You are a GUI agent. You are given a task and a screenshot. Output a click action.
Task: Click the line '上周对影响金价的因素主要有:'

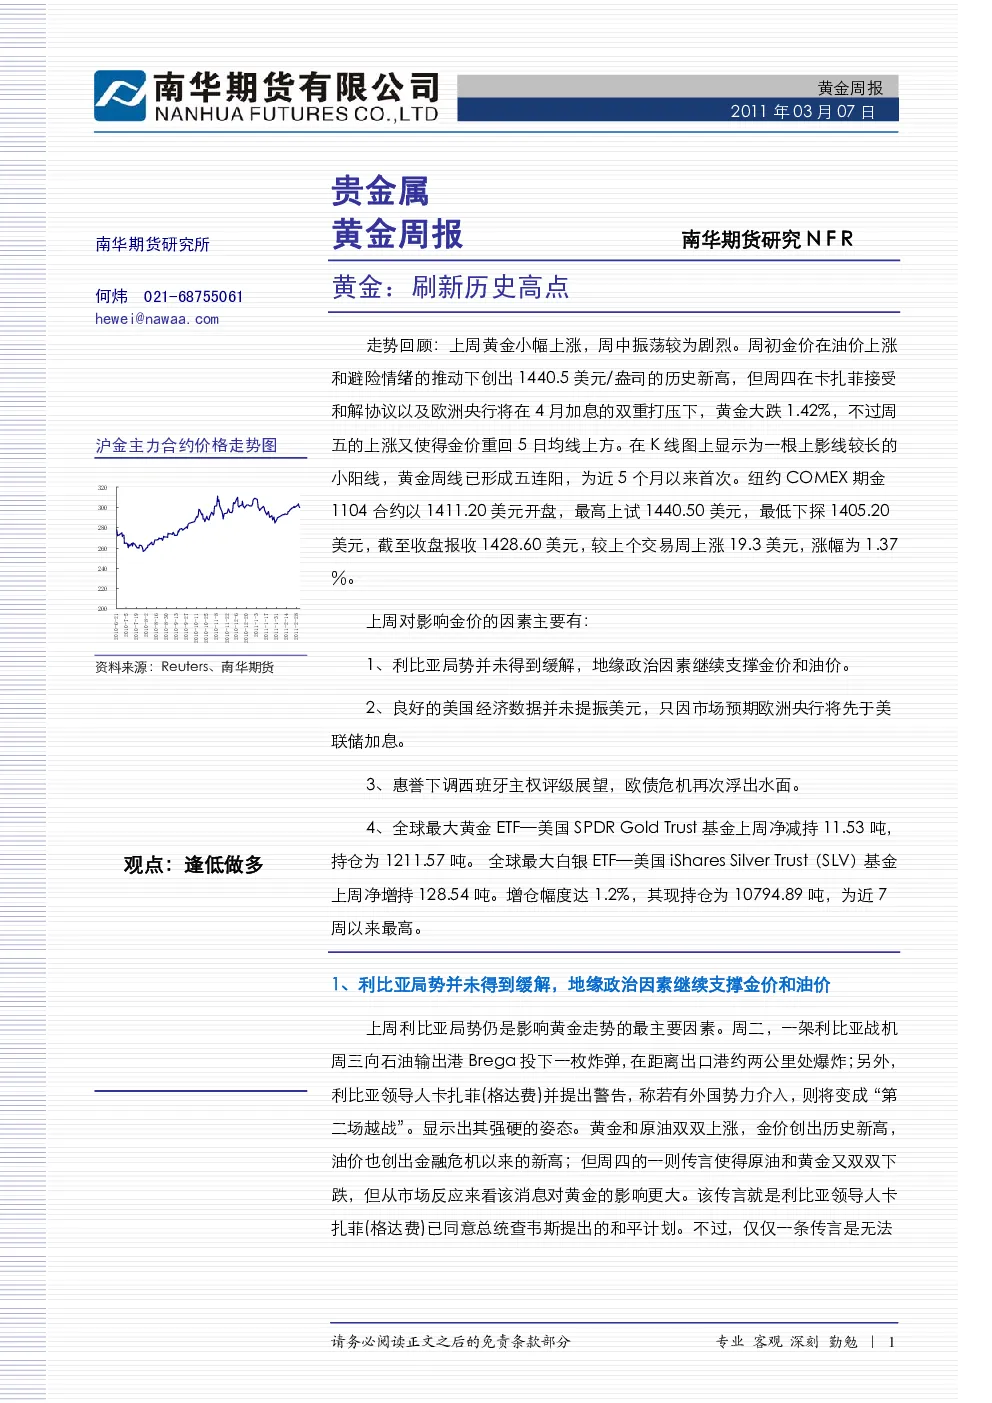[478, 621]
